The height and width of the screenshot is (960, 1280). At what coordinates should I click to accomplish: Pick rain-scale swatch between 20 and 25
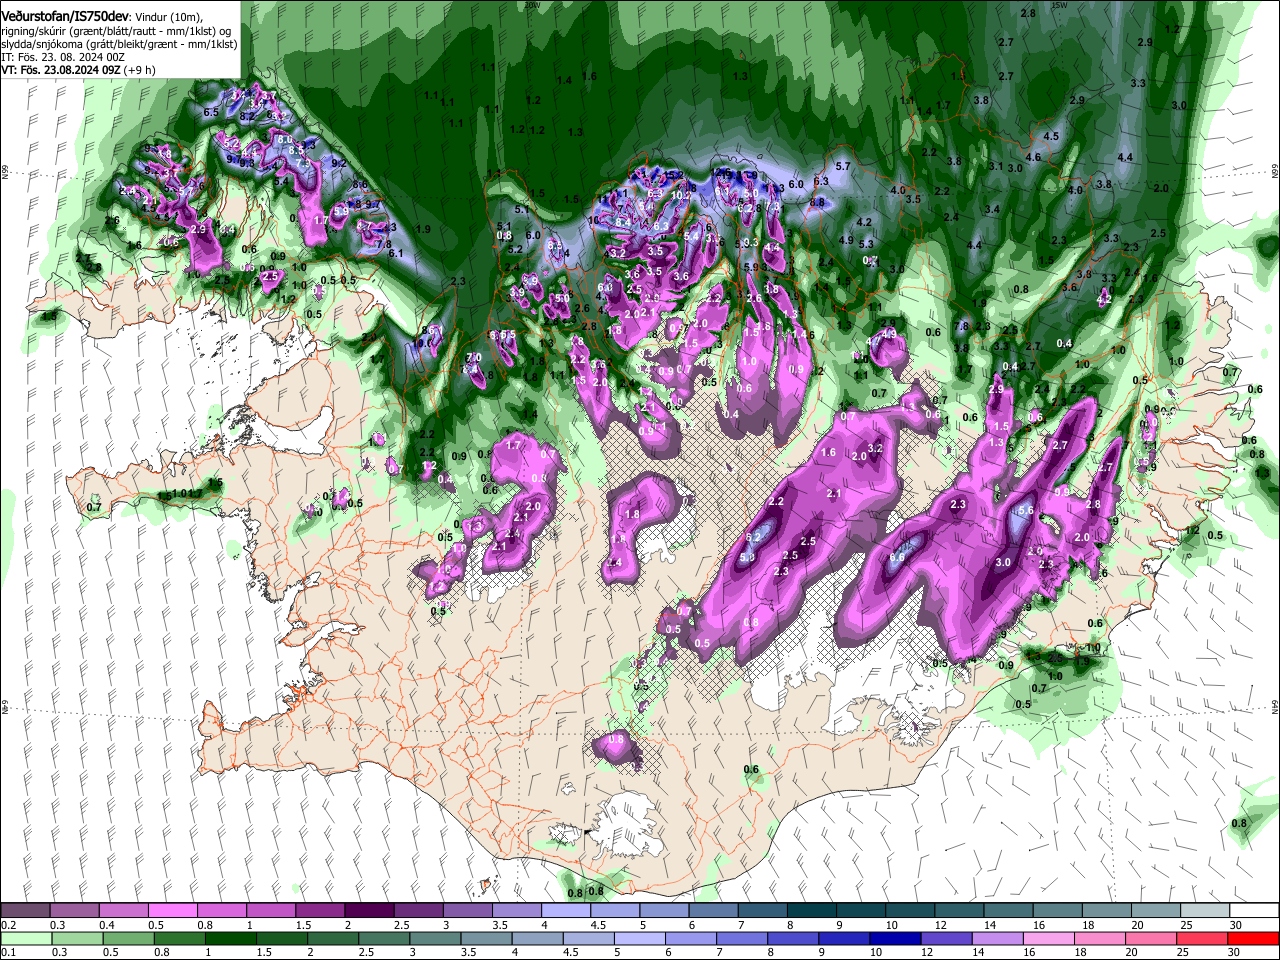(x=1151, y=939)
